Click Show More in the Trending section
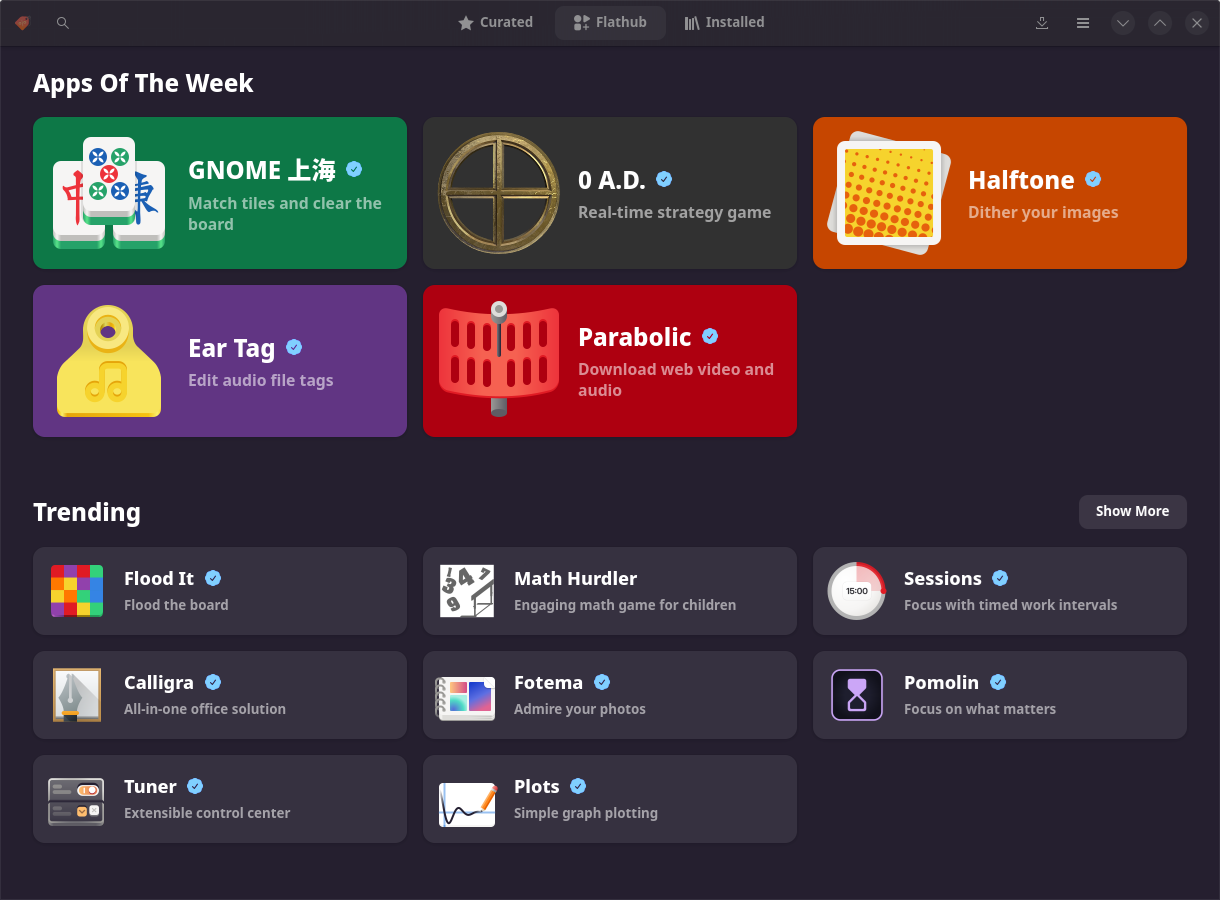 (x=1132, y=511)
